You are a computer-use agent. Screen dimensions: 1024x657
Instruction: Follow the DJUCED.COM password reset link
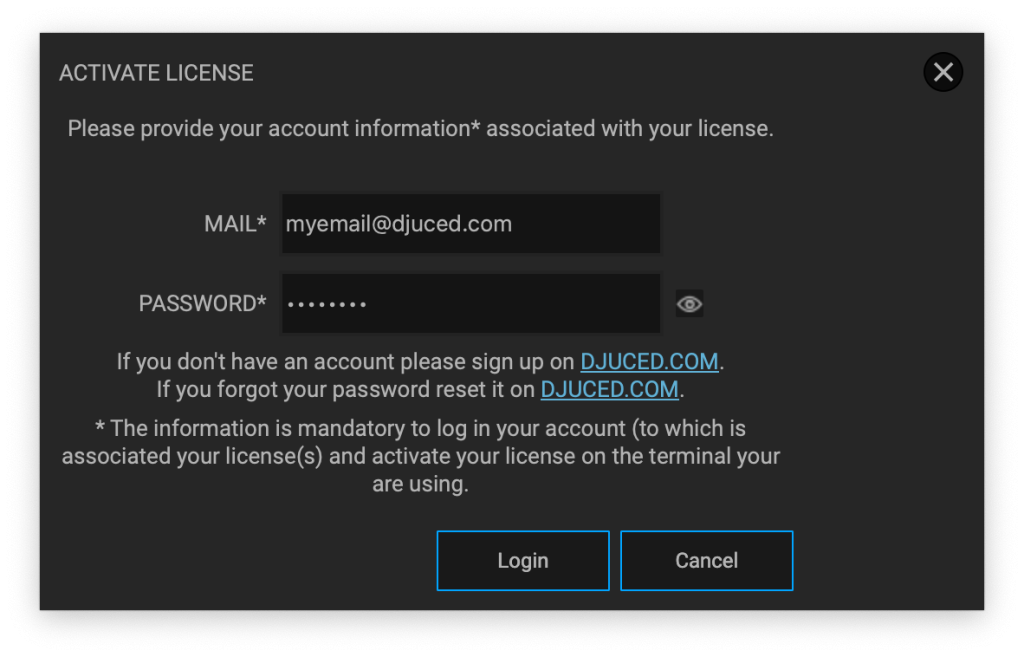pyautogui.click(x=609, y=389)
